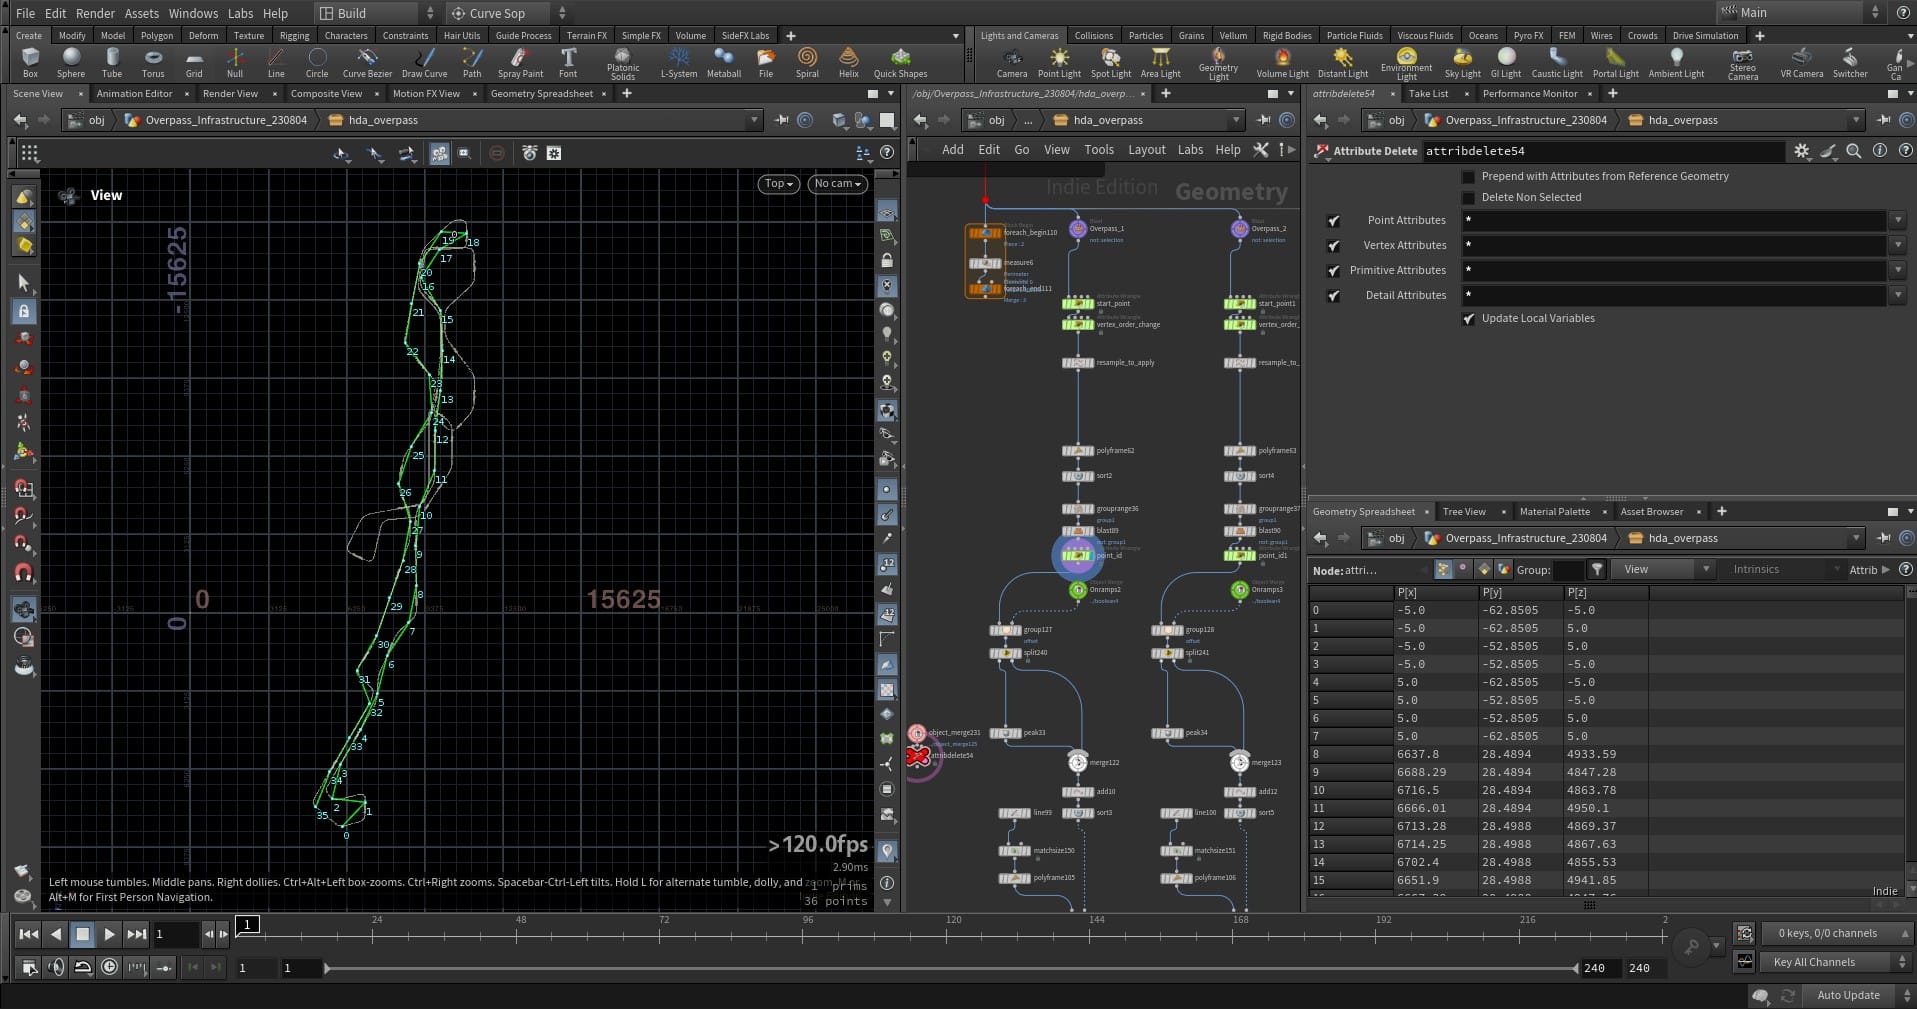Open the network editor Layout menu
Screen dimensions: 1917x1009
coord(1146,150)
